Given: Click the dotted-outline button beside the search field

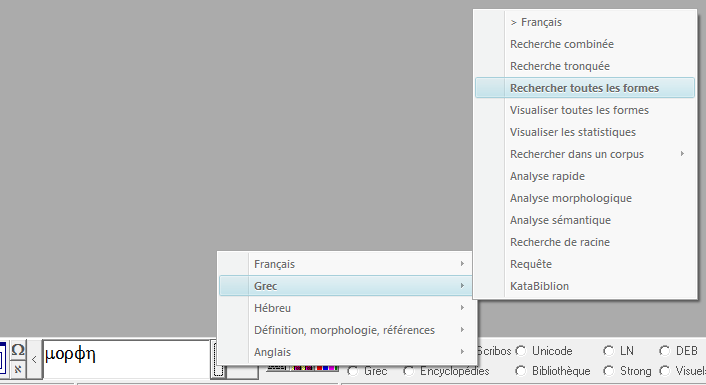Looking at the screenshot, I should [x=218, y=359].
